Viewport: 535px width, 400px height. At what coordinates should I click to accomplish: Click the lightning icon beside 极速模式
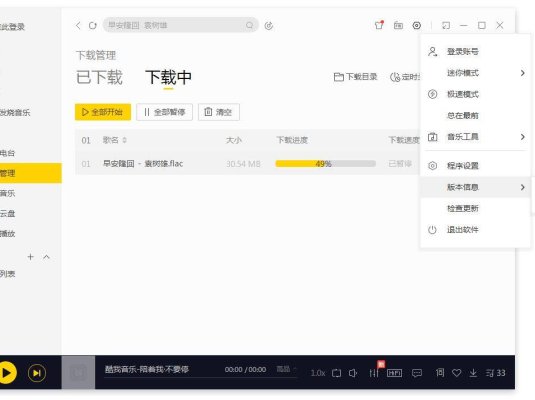[x=432, y=94]
